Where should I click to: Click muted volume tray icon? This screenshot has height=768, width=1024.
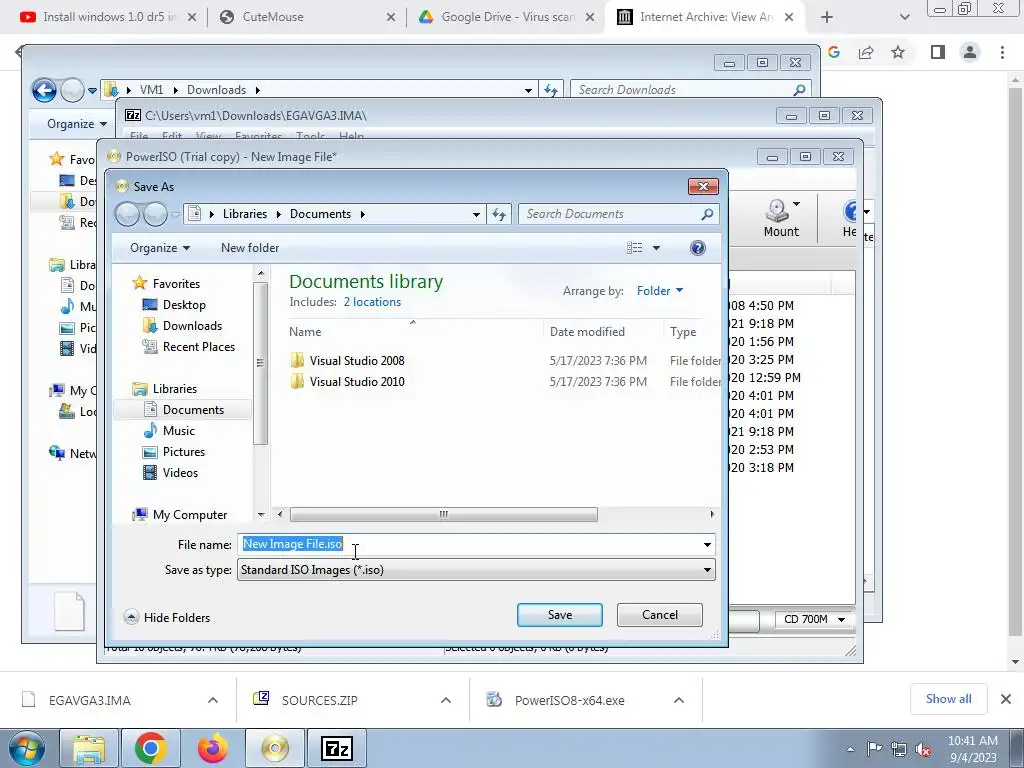pos(923,749)
